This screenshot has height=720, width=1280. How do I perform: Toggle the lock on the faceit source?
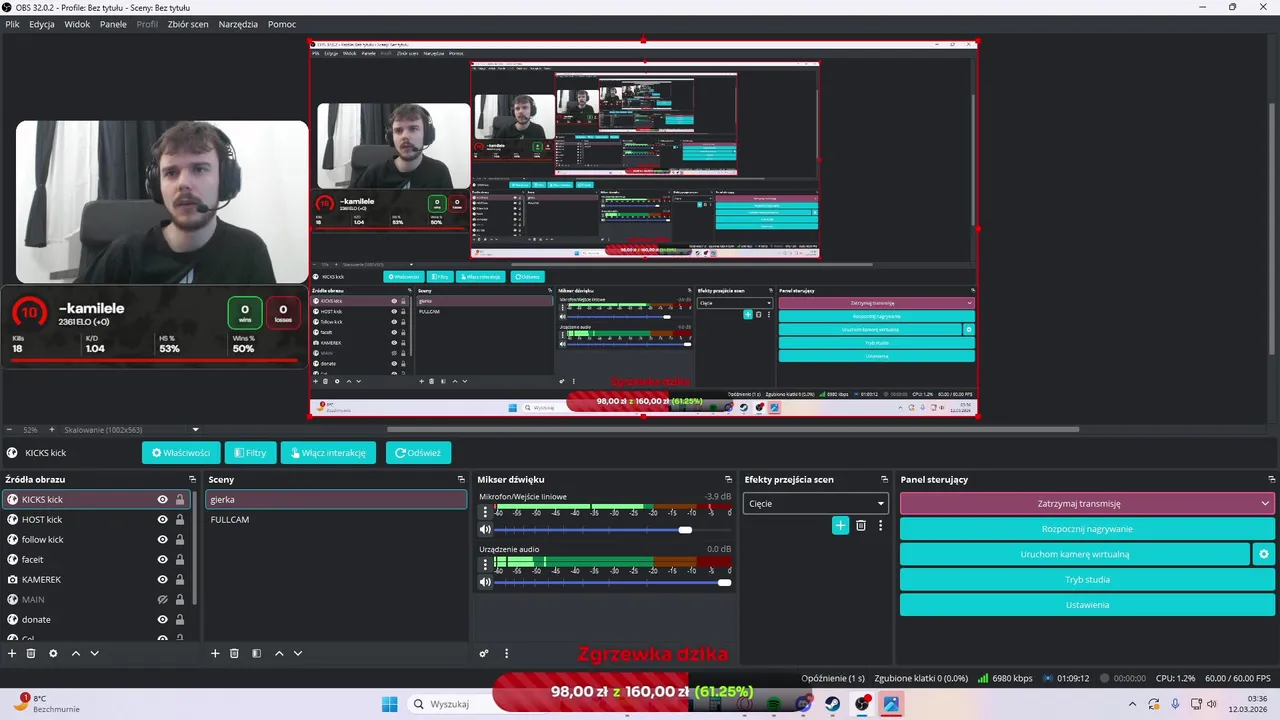tap(180, 559)
